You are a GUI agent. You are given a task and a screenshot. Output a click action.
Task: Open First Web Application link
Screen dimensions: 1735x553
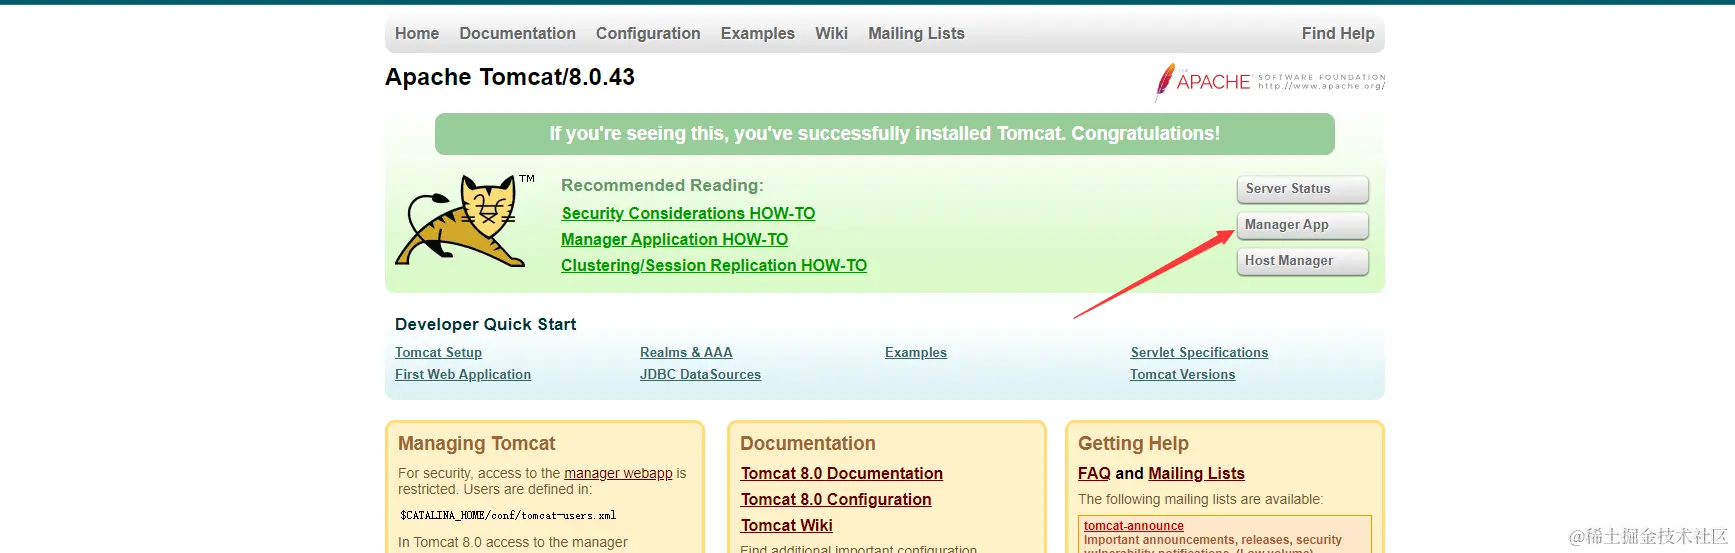pyautogui.click(x=463, y=374)
